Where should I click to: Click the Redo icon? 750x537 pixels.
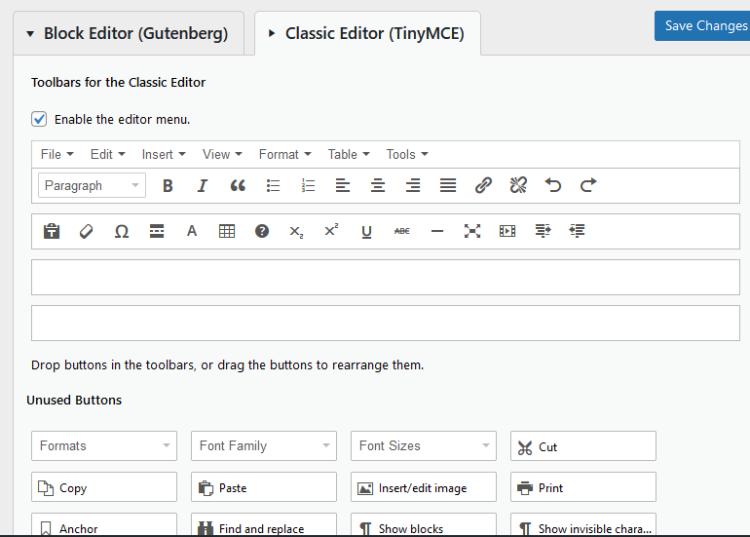pyautogui.click(x=588, y=185)
